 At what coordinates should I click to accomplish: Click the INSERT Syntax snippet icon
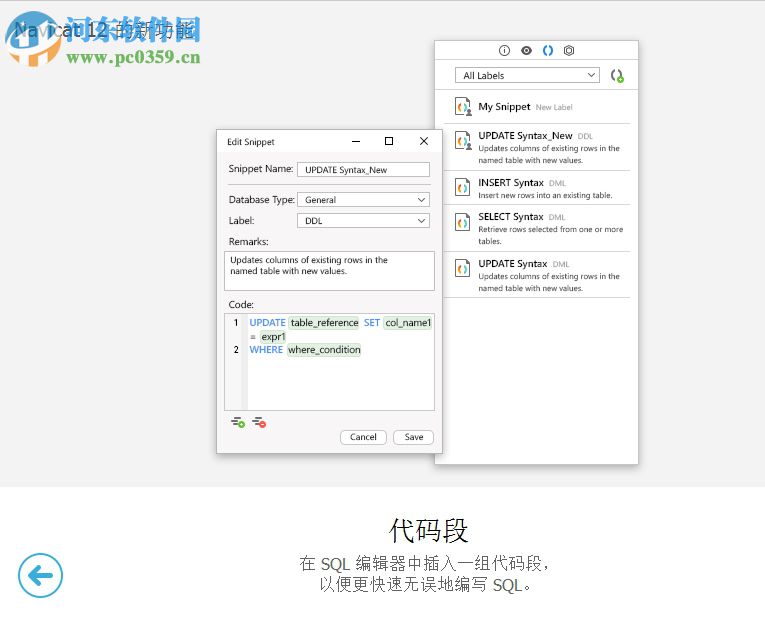tap(463, 187)
